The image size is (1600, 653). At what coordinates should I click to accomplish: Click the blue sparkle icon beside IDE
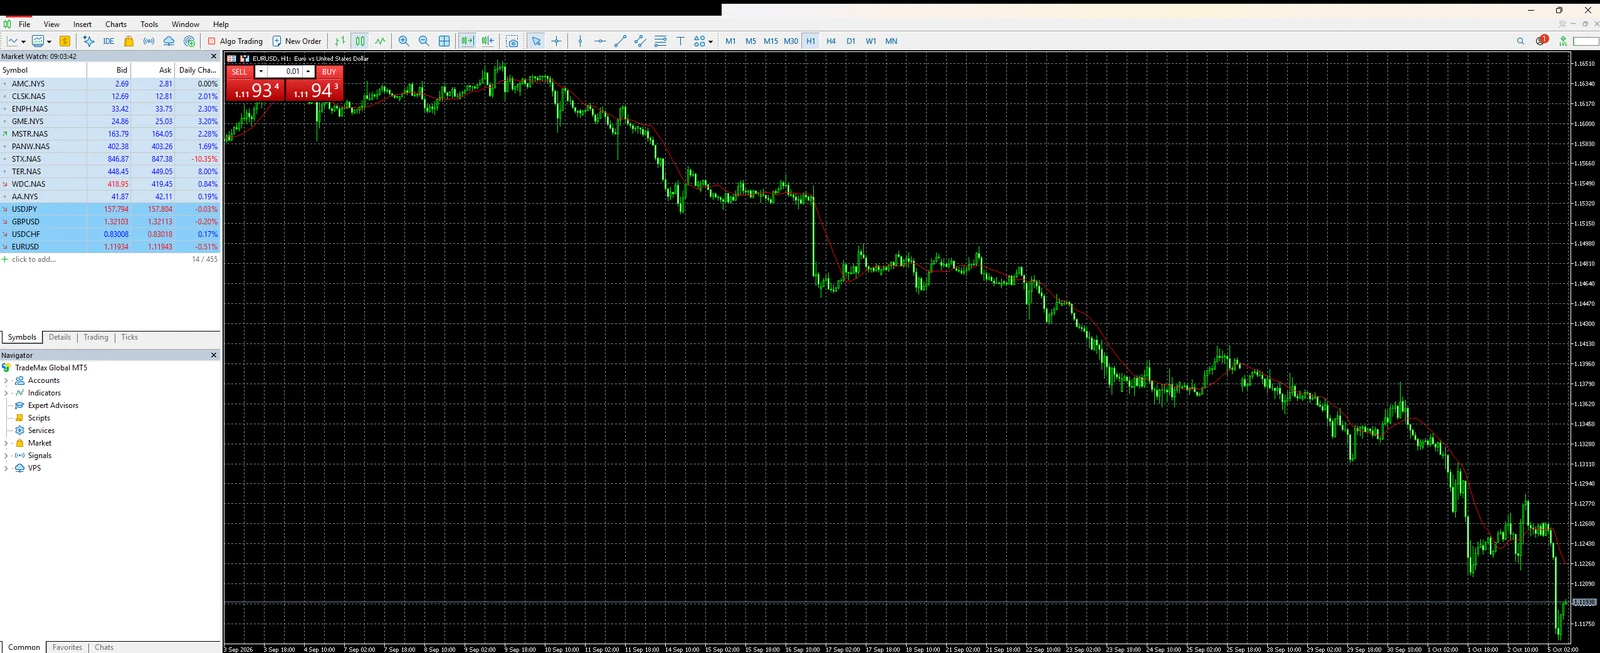tap(88, 41)
